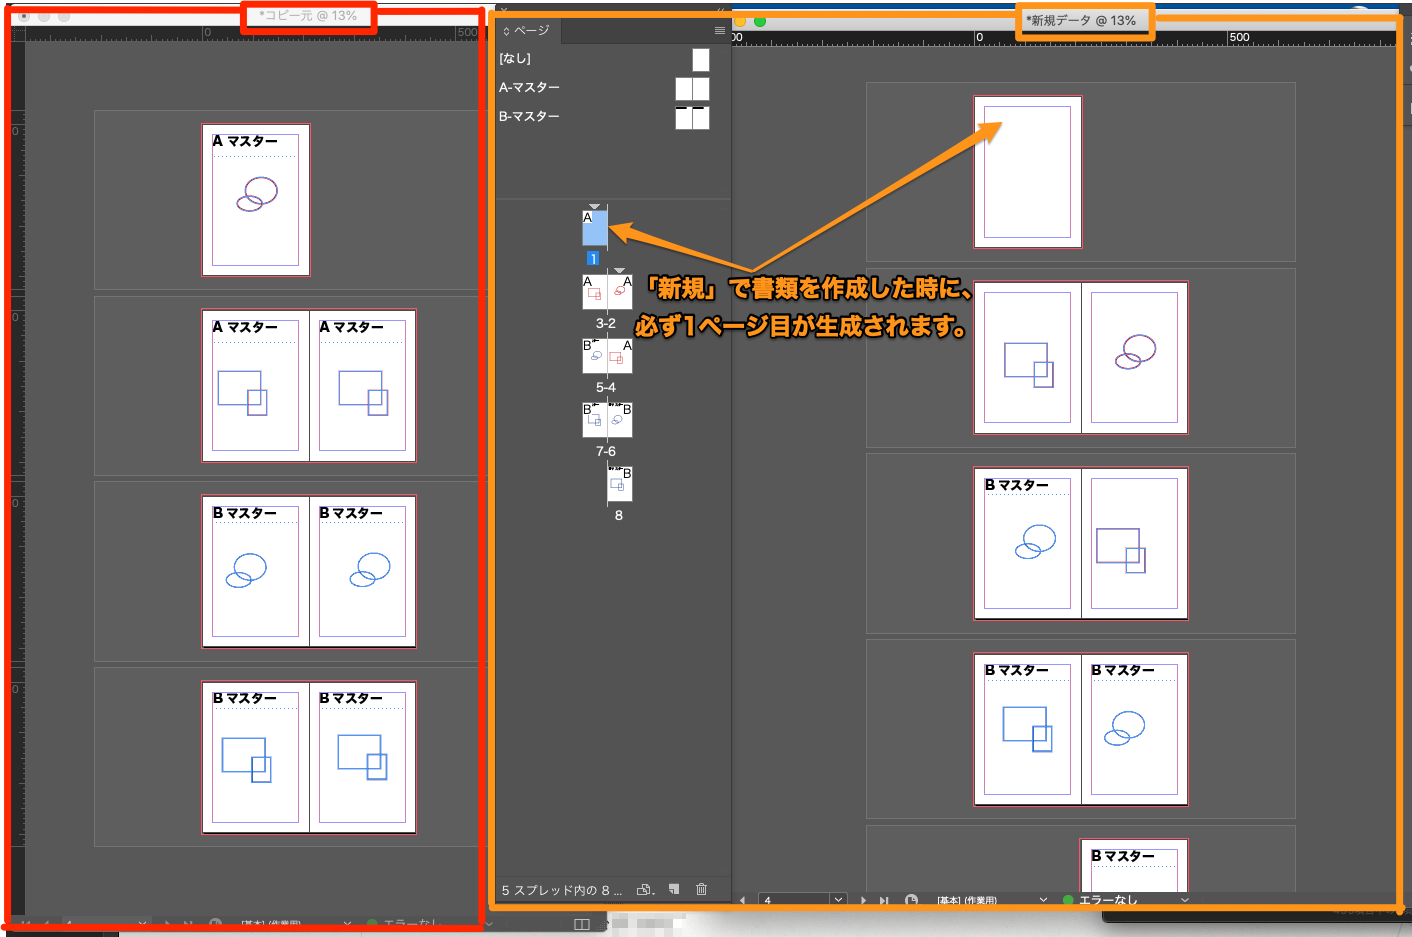This screenshot has height=937, width=1412.
Task: Select spread 3-2 in Pages panel
Action: coord(607,291)
